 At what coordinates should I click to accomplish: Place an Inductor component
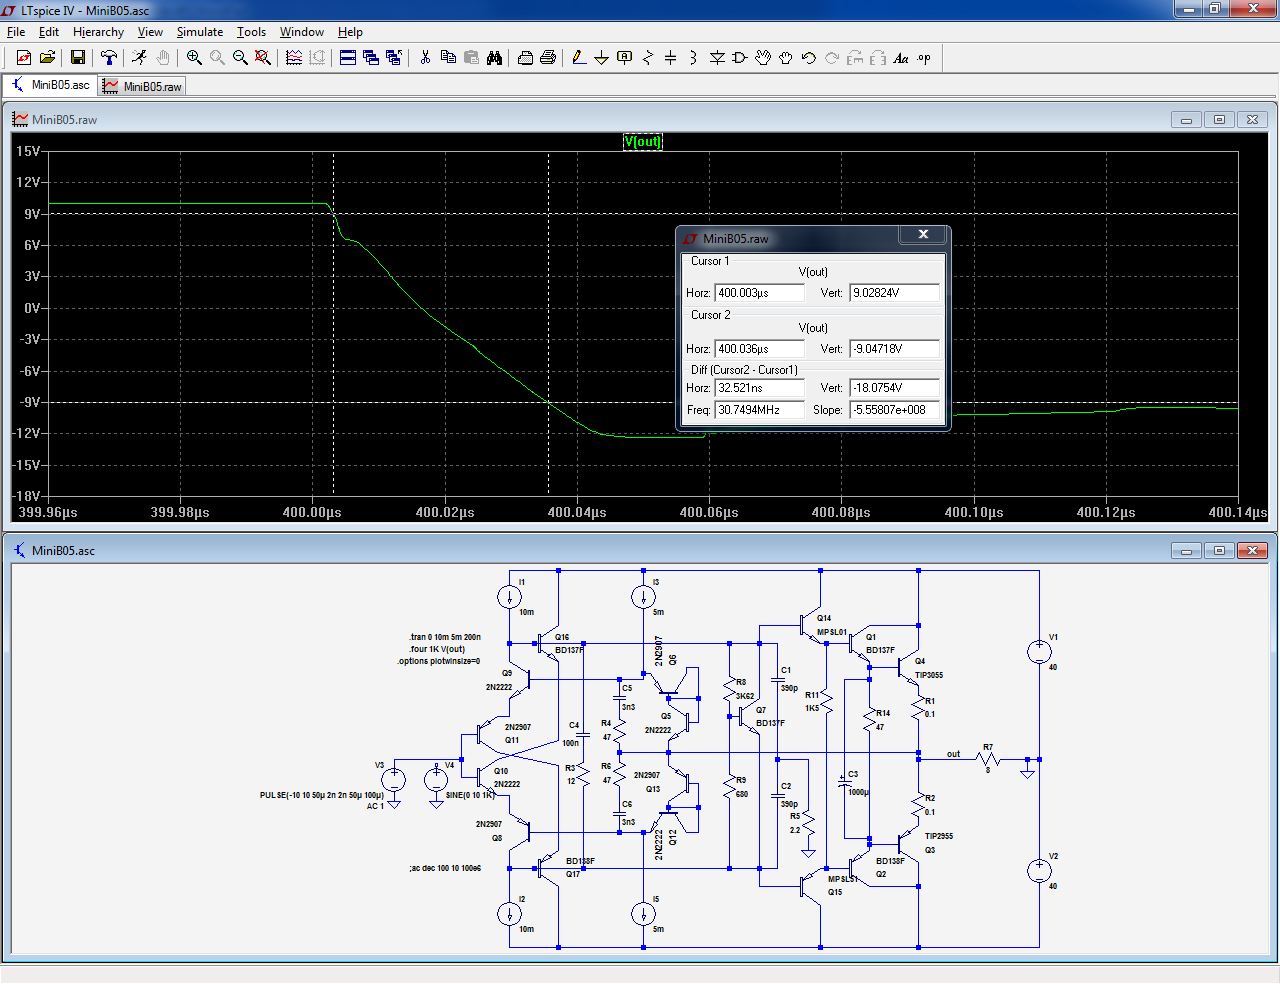click(694, 58)
